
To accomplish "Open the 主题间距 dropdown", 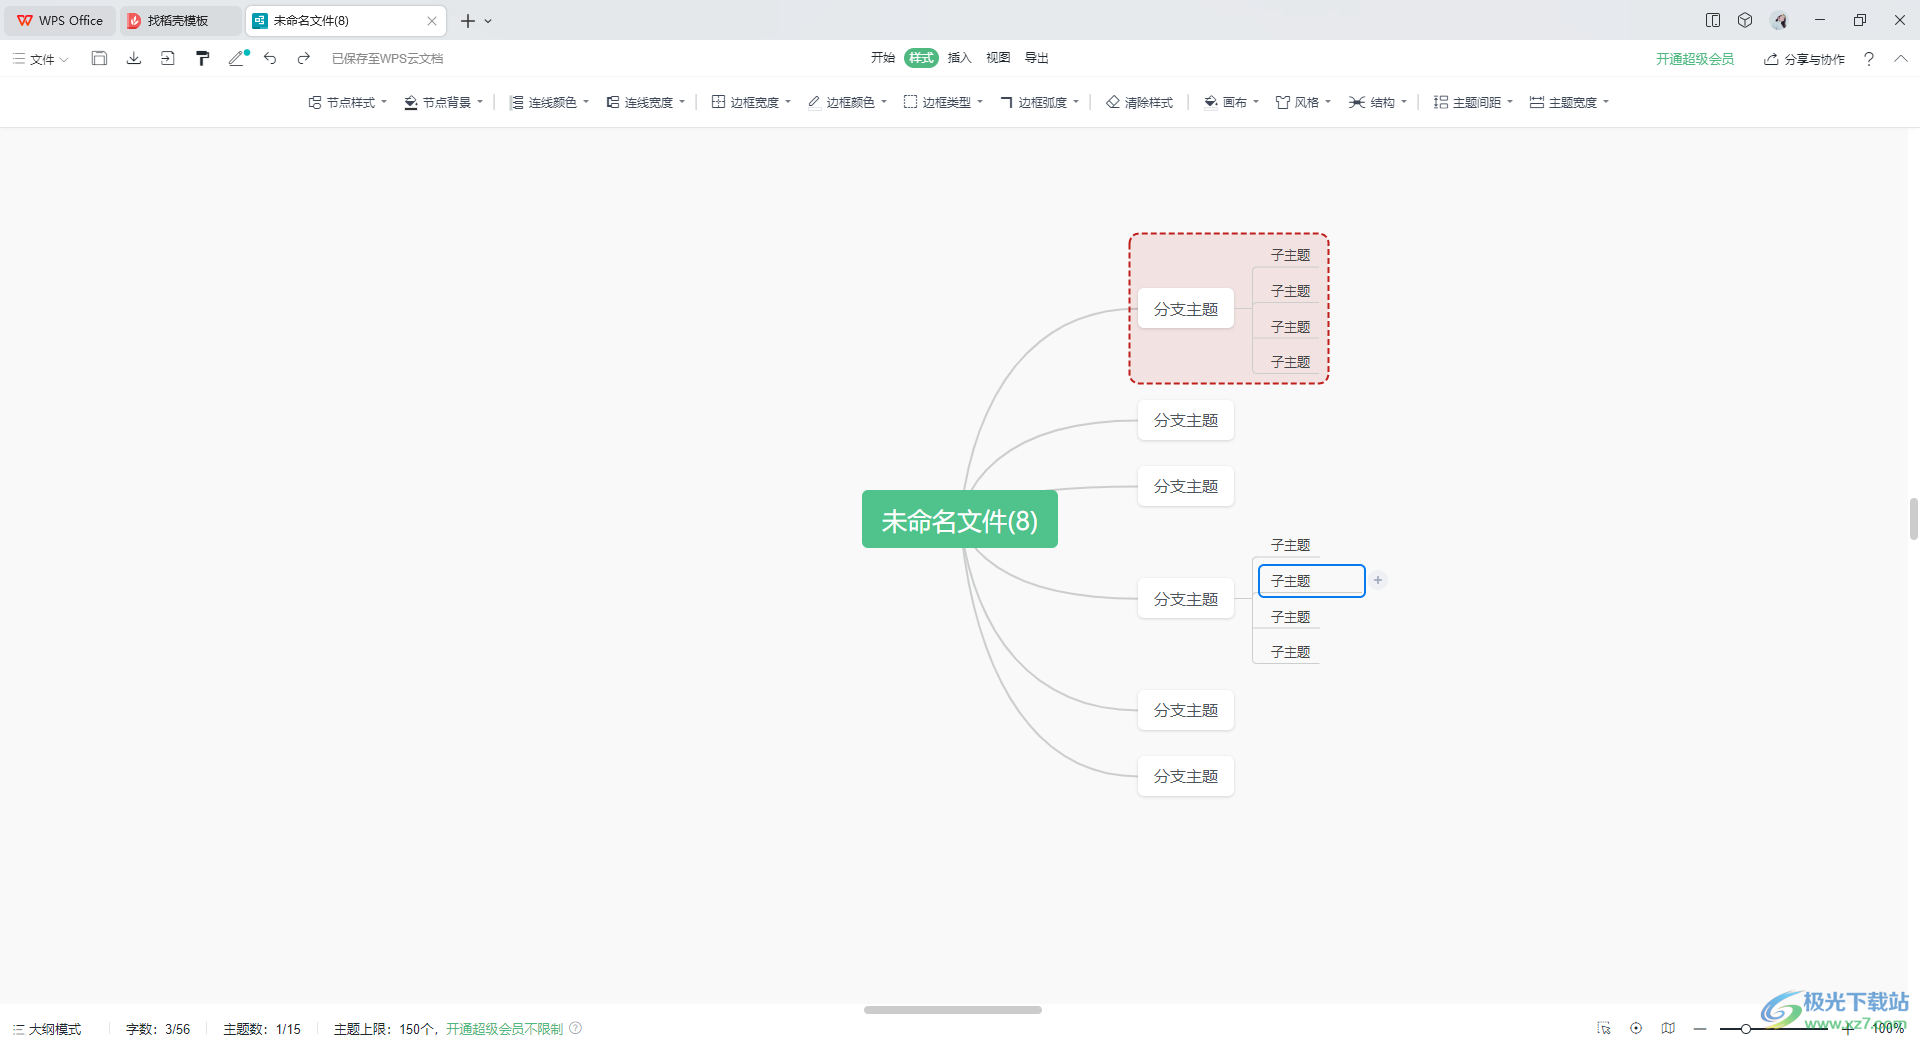I will coord(1473,102).
